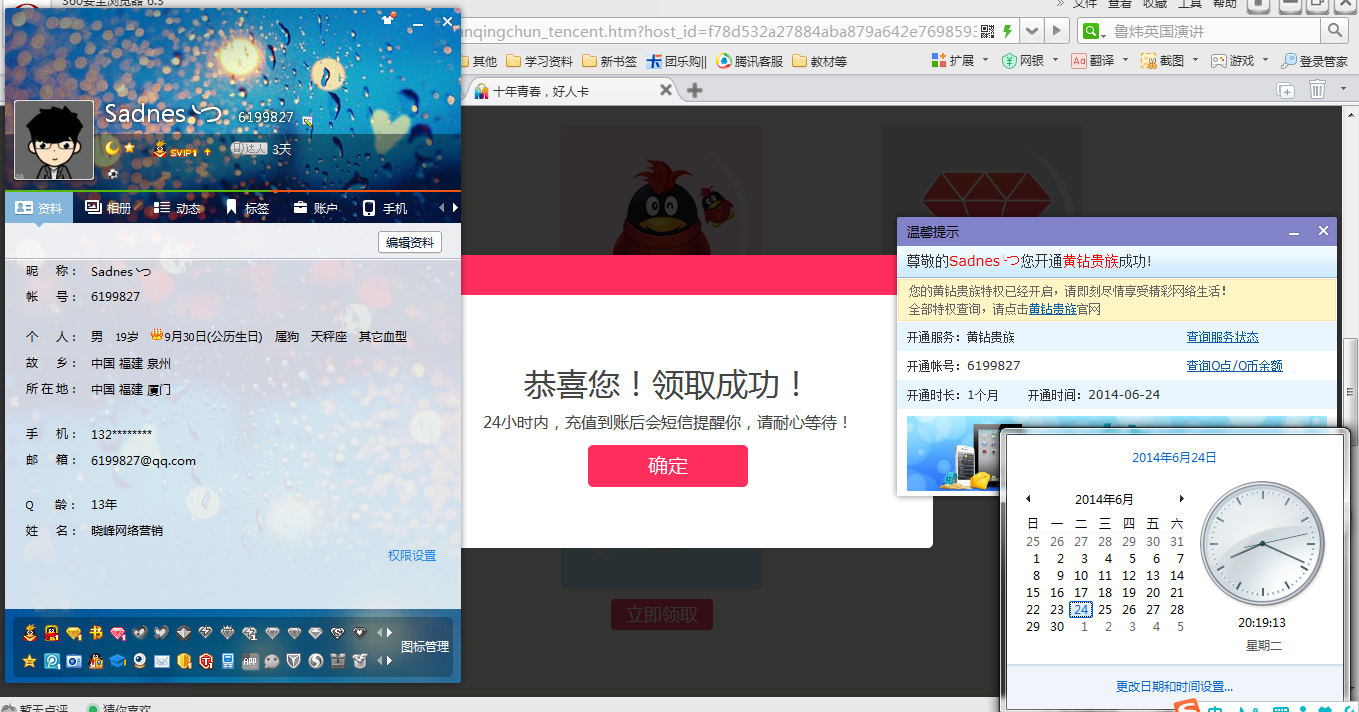Select the 资料 tab
1359x712 pixels.
point(39,208)
